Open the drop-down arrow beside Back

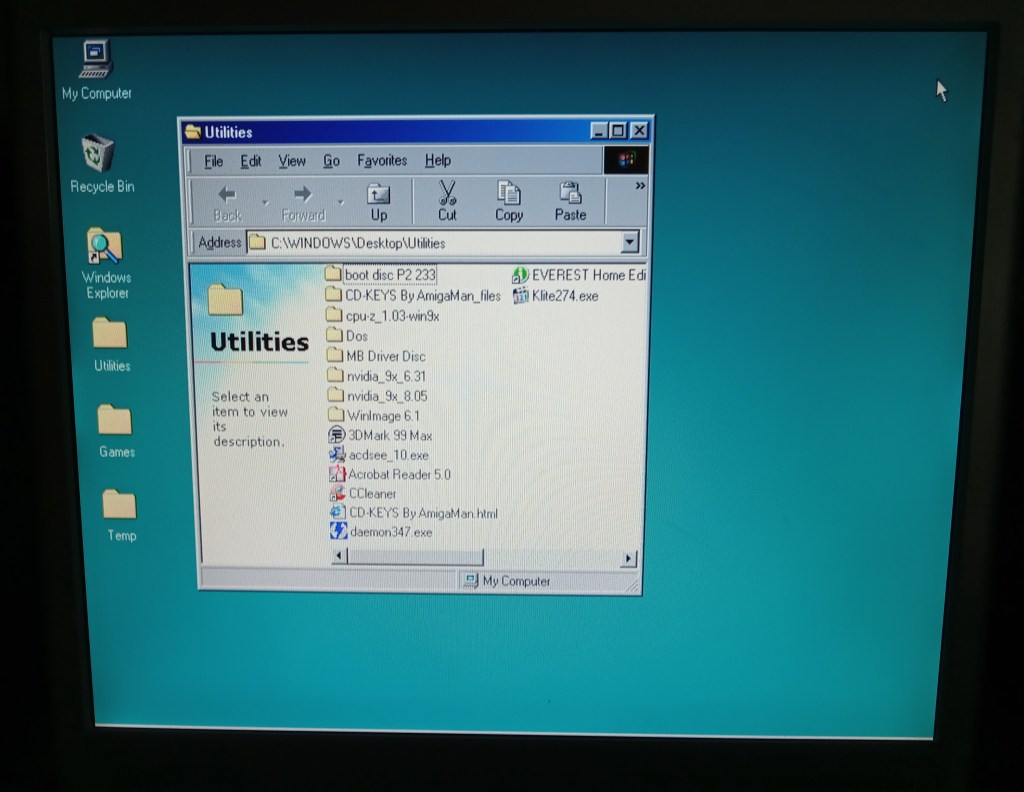(265, 203)
